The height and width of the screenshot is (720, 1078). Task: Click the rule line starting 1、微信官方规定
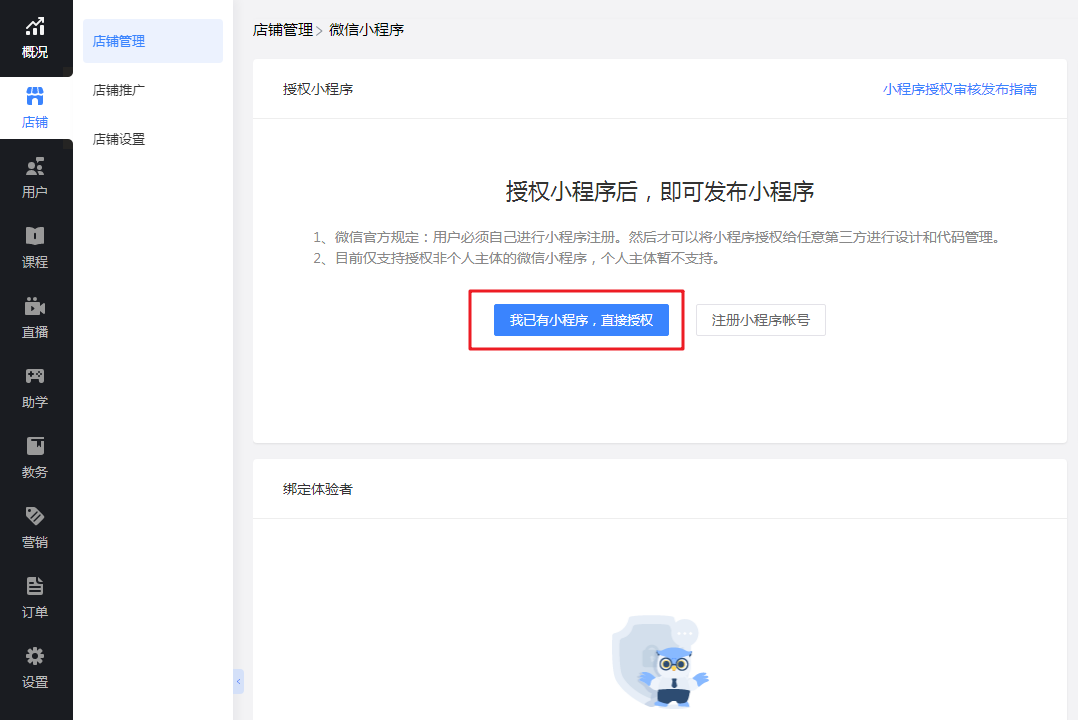pos(657,237)
